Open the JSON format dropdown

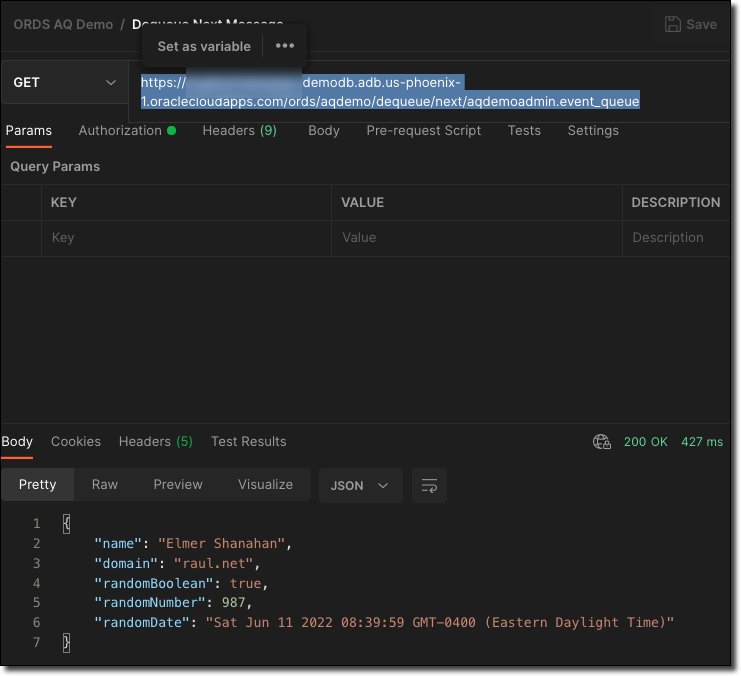(x=360, y=485)
